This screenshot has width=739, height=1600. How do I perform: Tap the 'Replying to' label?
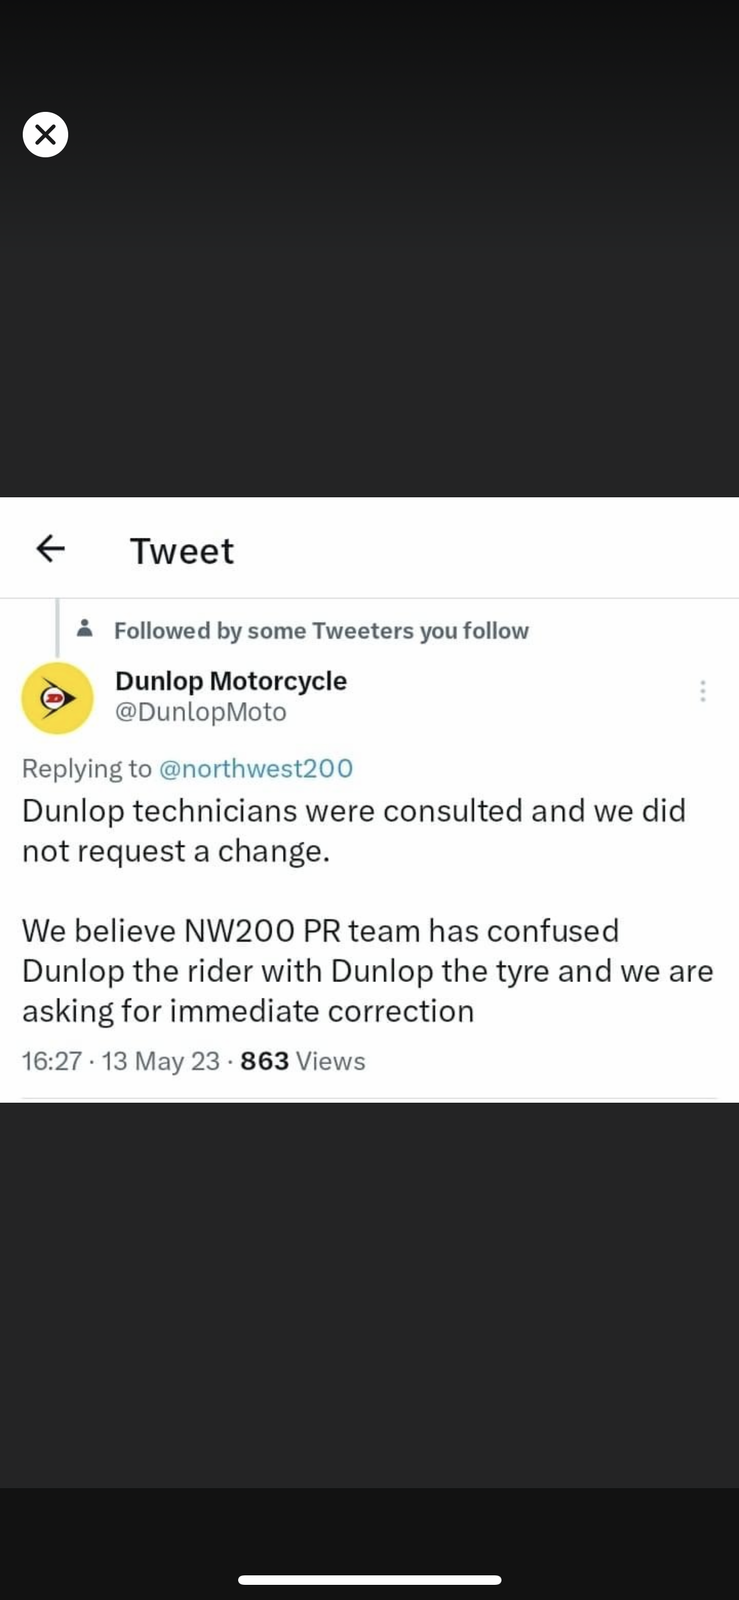click(86, 768)
